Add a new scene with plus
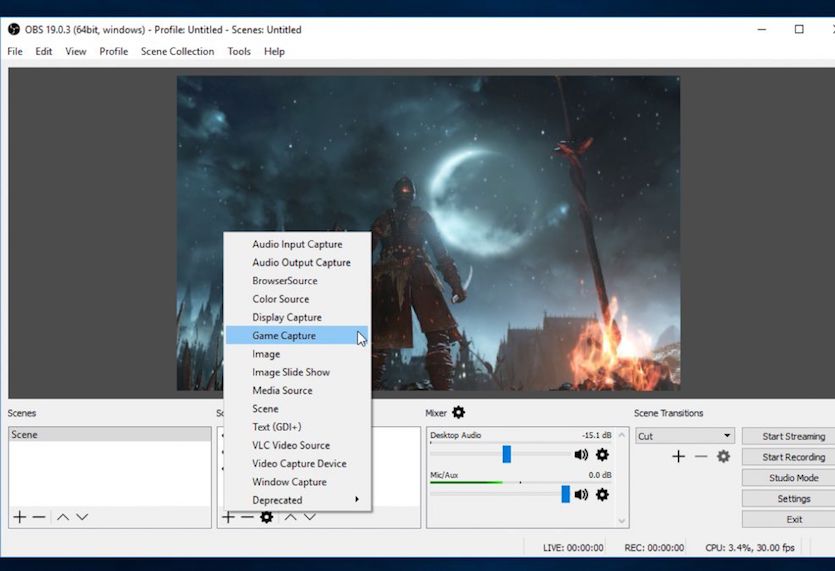 pyautogui.click(x=20, y=517)
